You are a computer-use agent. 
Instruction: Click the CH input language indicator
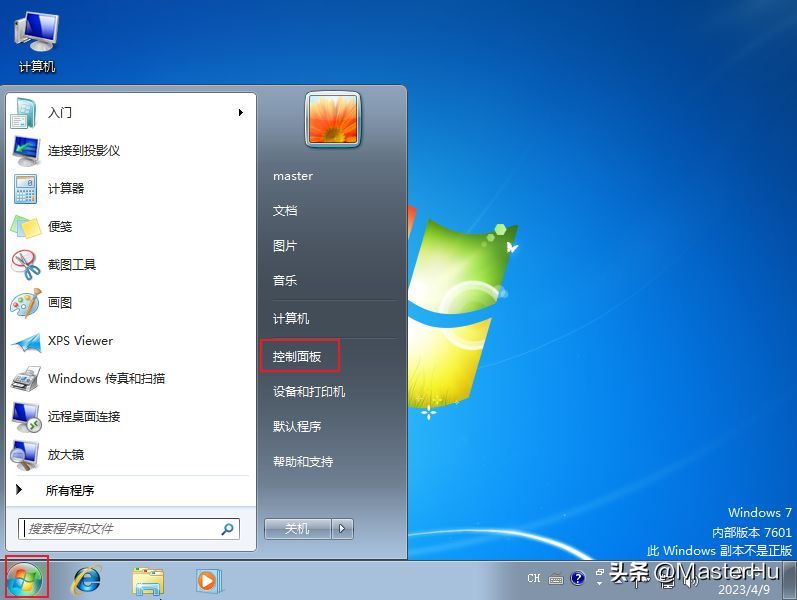pyautogui.click(x=534, y=578)
